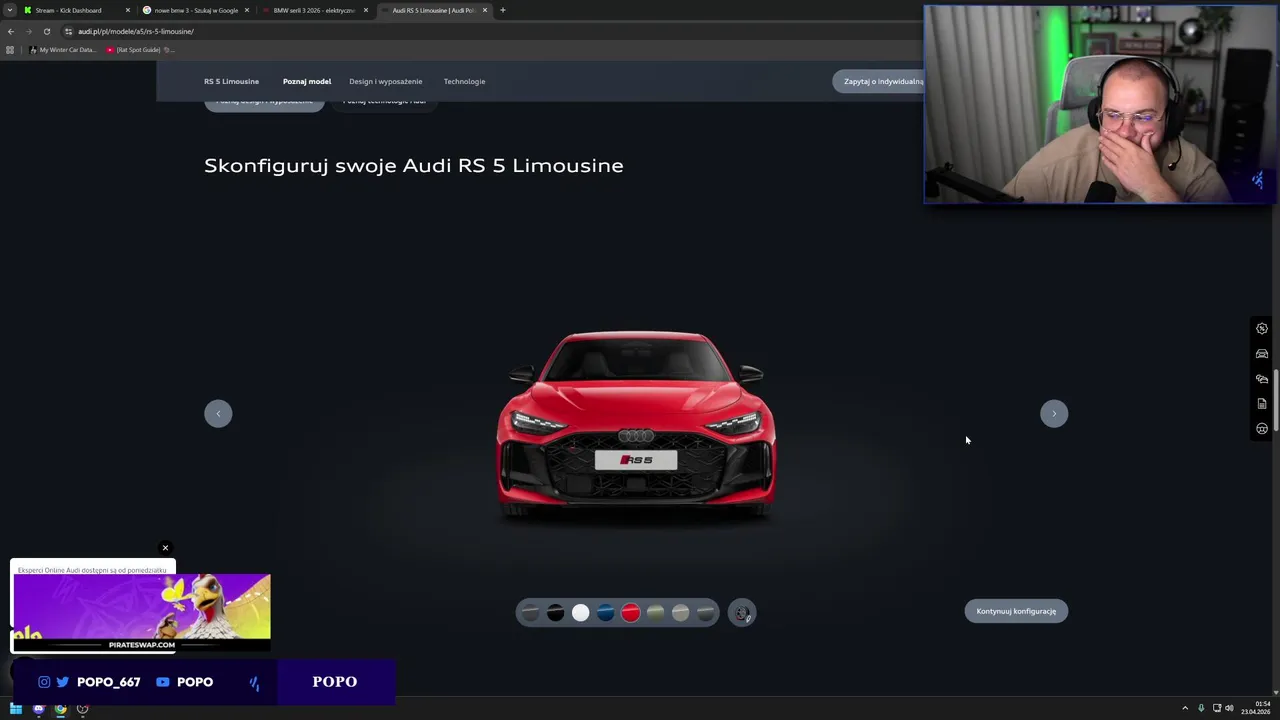The height and width of the screenshot is (720, 1280).
Task: Select the olive green paint color
Action: coord(655,613)
